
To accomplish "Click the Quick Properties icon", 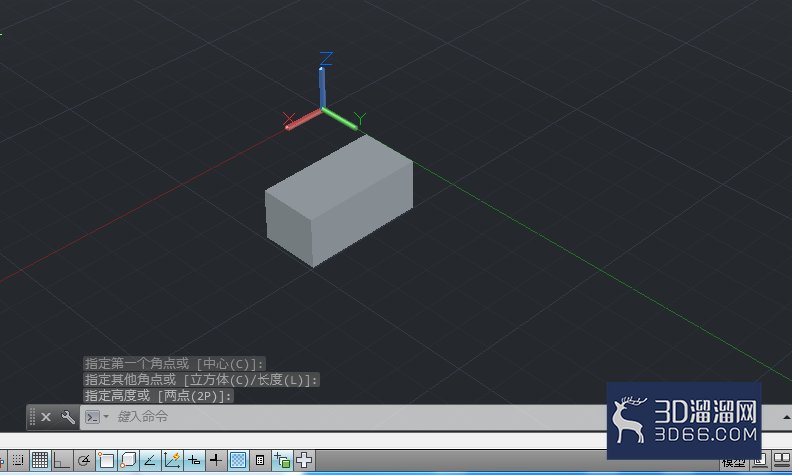I will (x=260, y=460).
